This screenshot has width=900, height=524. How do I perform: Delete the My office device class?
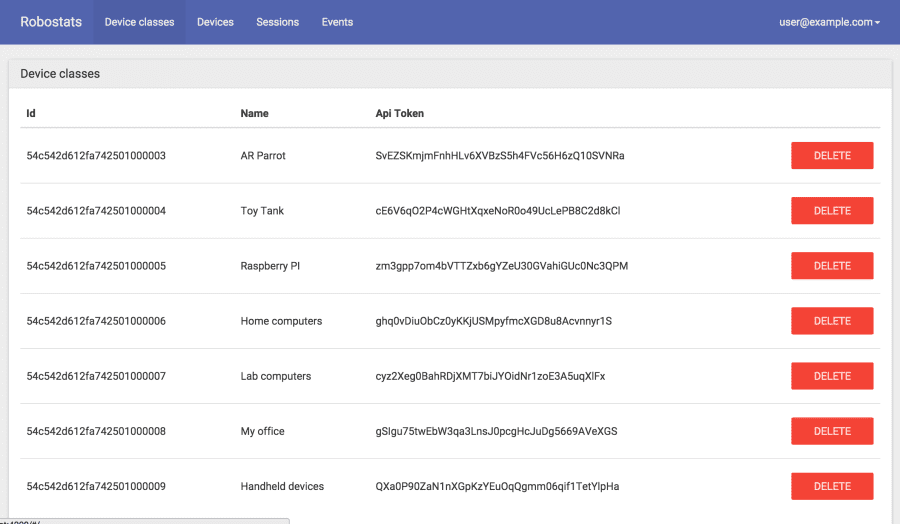(832, 431)
